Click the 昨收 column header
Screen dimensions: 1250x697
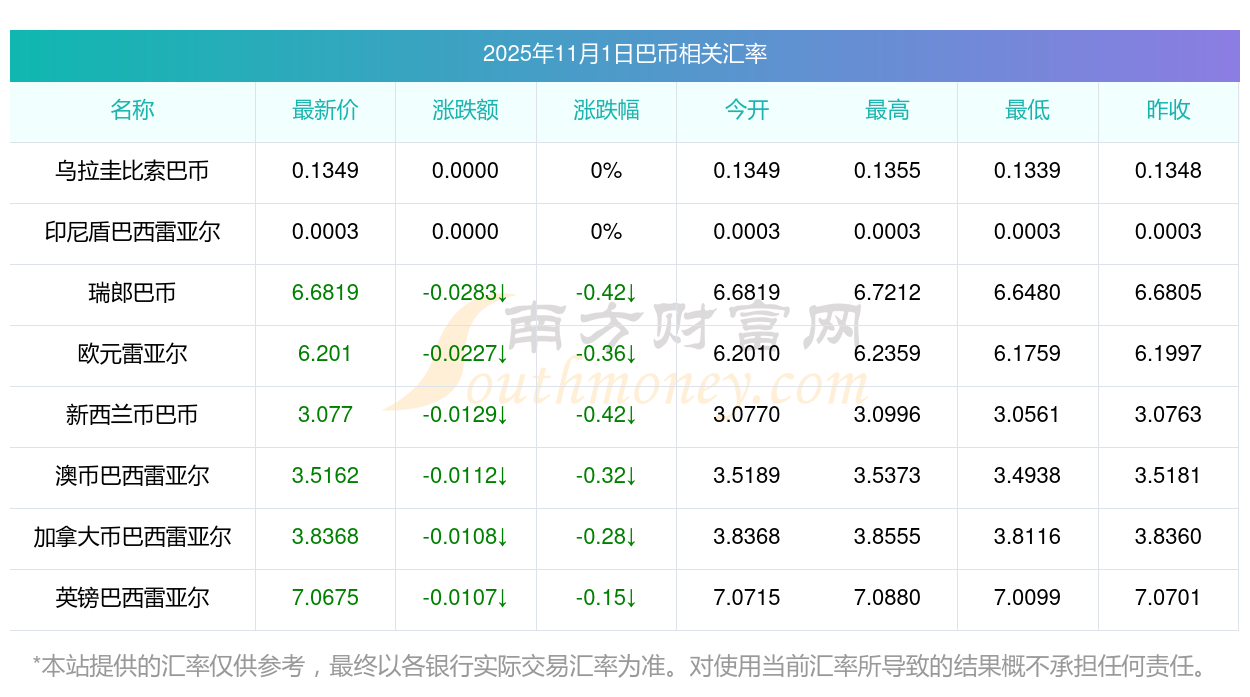point(1168,110)
